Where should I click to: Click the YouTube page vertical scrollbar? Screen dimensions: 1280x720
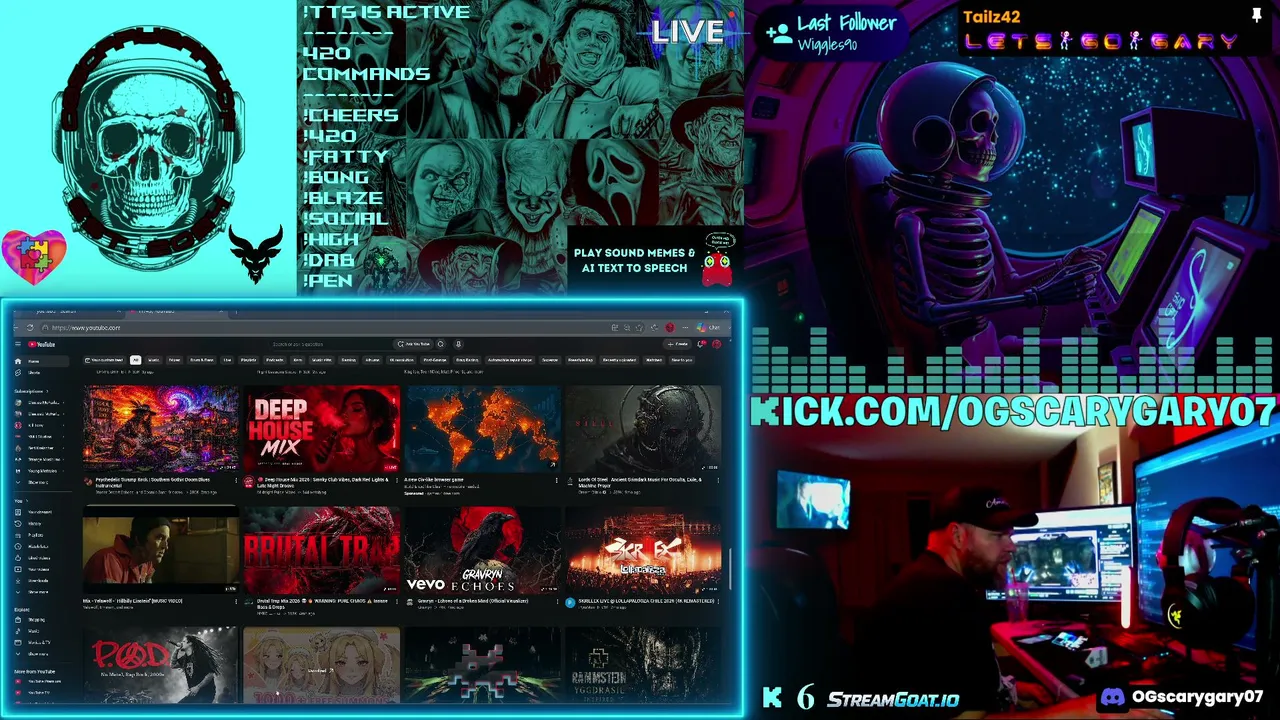pyautogui.click(x=731, y=570)
